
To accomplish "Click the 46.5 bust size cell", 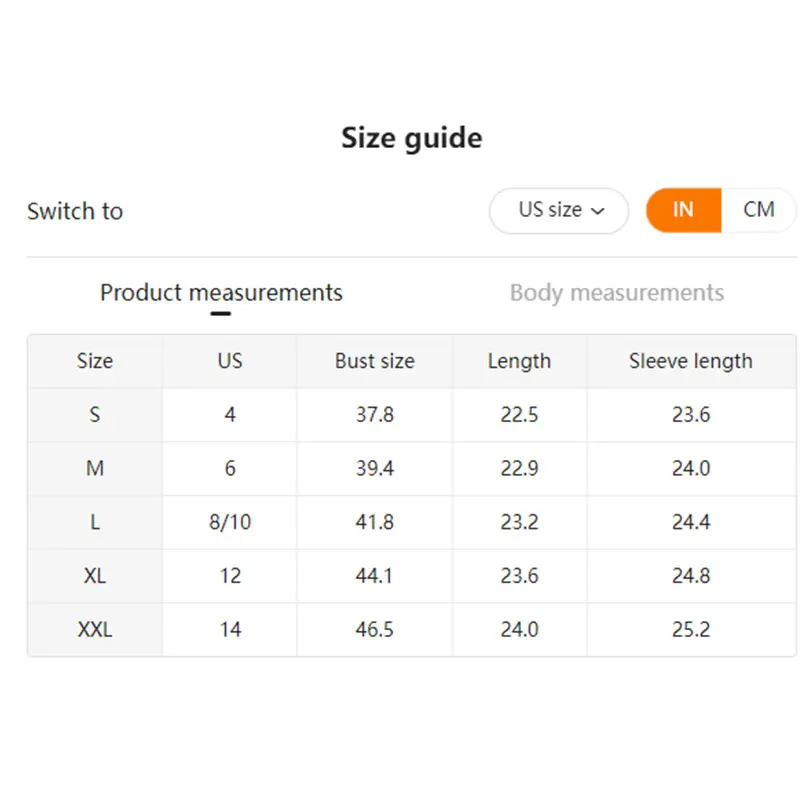I will pyautogui.click(x=374, y=630).
